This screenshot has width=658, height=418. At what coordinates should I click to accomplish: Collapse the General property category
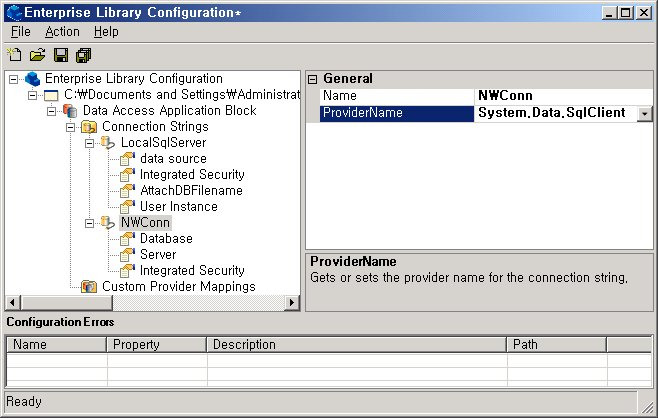tap(312, 79)
